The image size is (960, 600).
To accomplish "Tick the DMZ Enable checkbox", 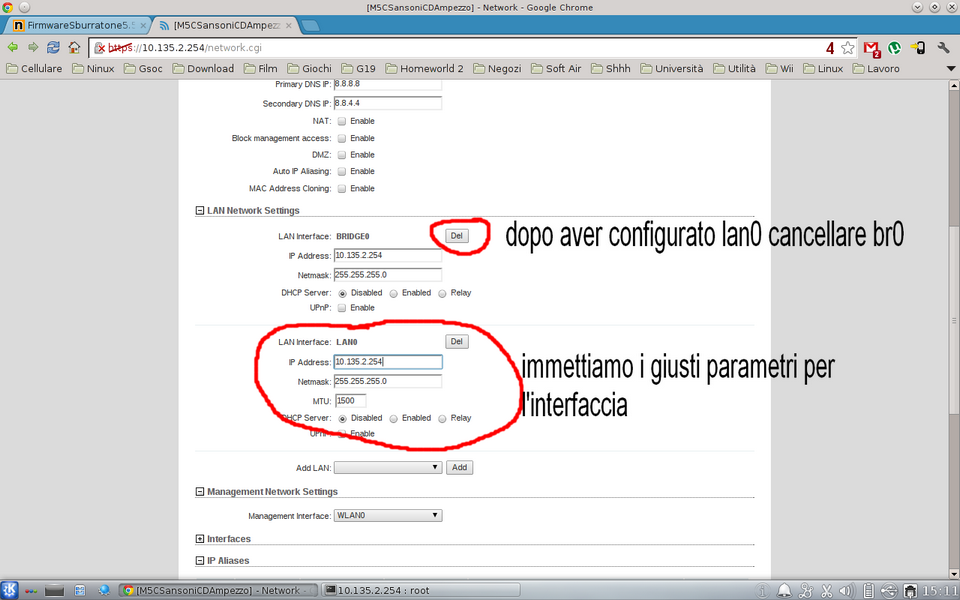I will click(342, 155).
